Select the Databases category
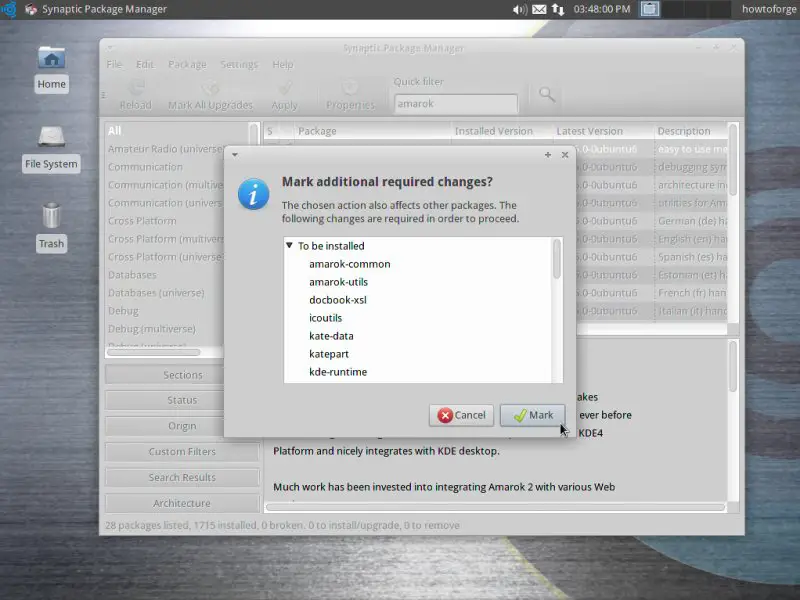This screenshot has height=600, width=800. click(132, 275)
